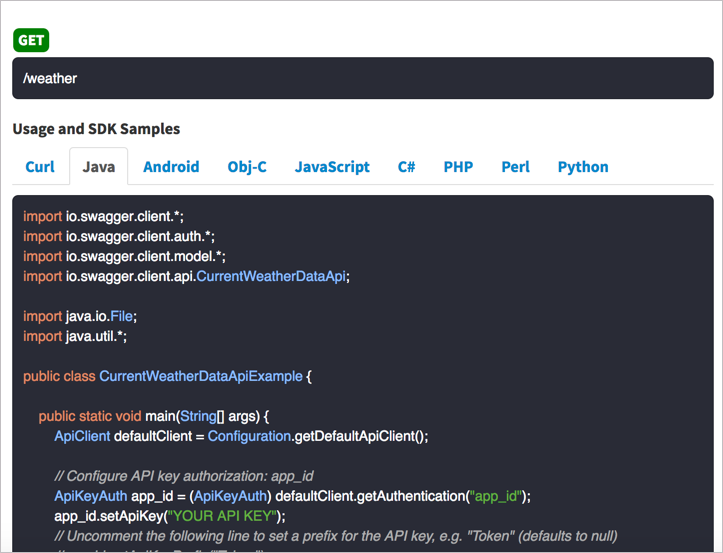Click the Configure API key authorization comment
This screenshot has height=553, width=723.
[192, 476]
